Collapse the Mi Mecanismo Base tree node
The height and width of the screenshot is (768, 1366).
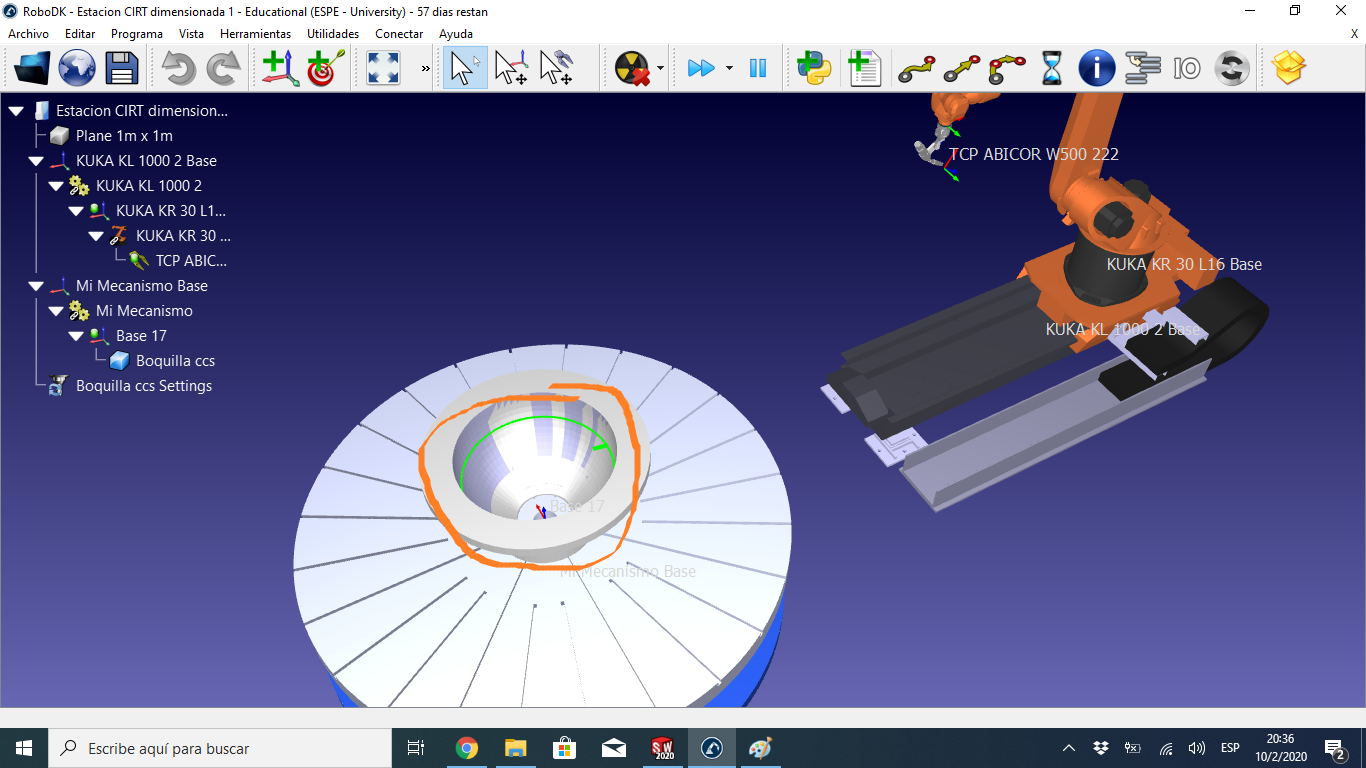tap(36, 286)
